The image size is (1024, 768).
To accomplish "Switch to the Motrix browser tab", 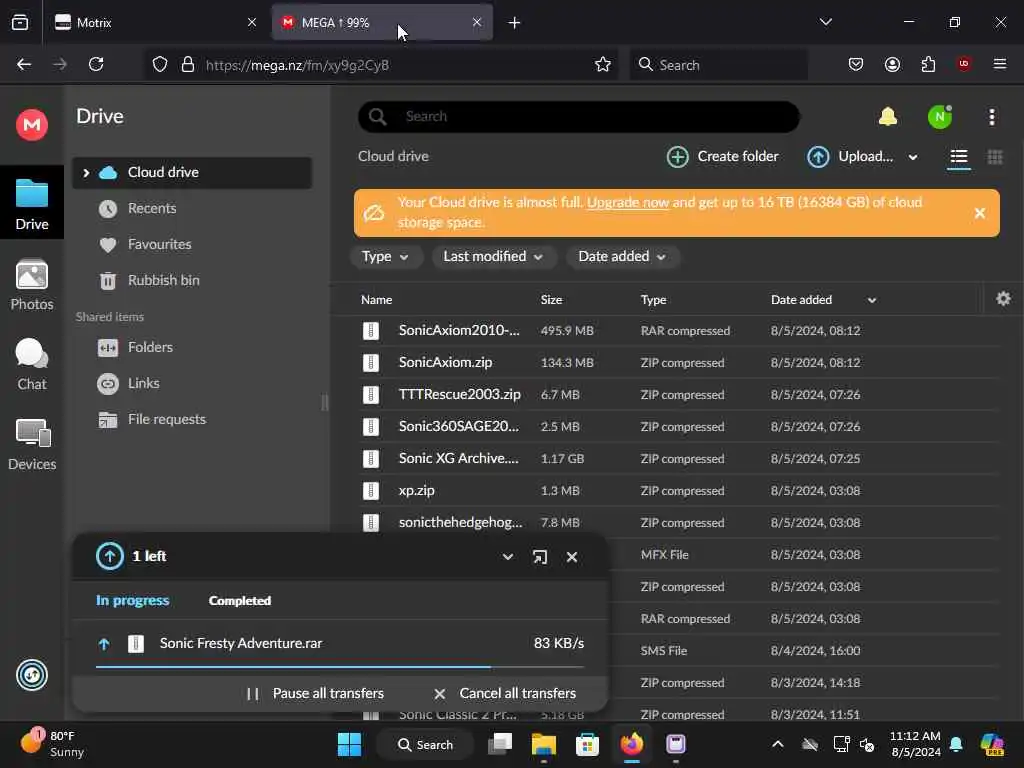I will coord(154,23).
